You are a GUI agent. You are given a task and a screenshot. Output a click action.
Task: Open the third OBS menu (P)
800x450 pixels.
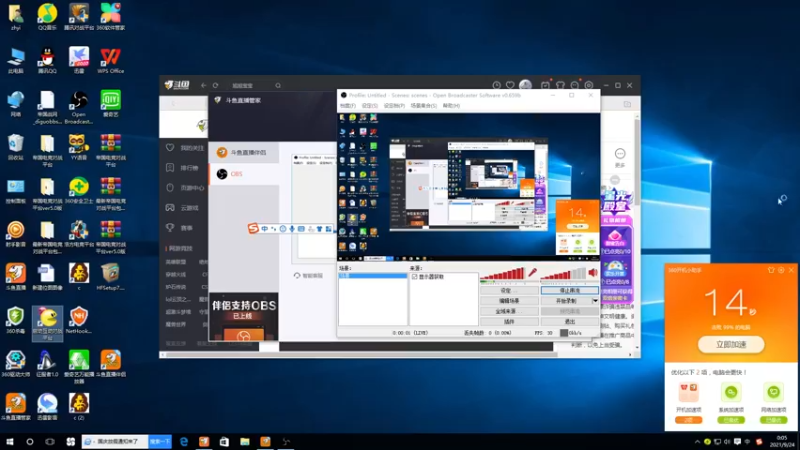[x=394, y=106]
